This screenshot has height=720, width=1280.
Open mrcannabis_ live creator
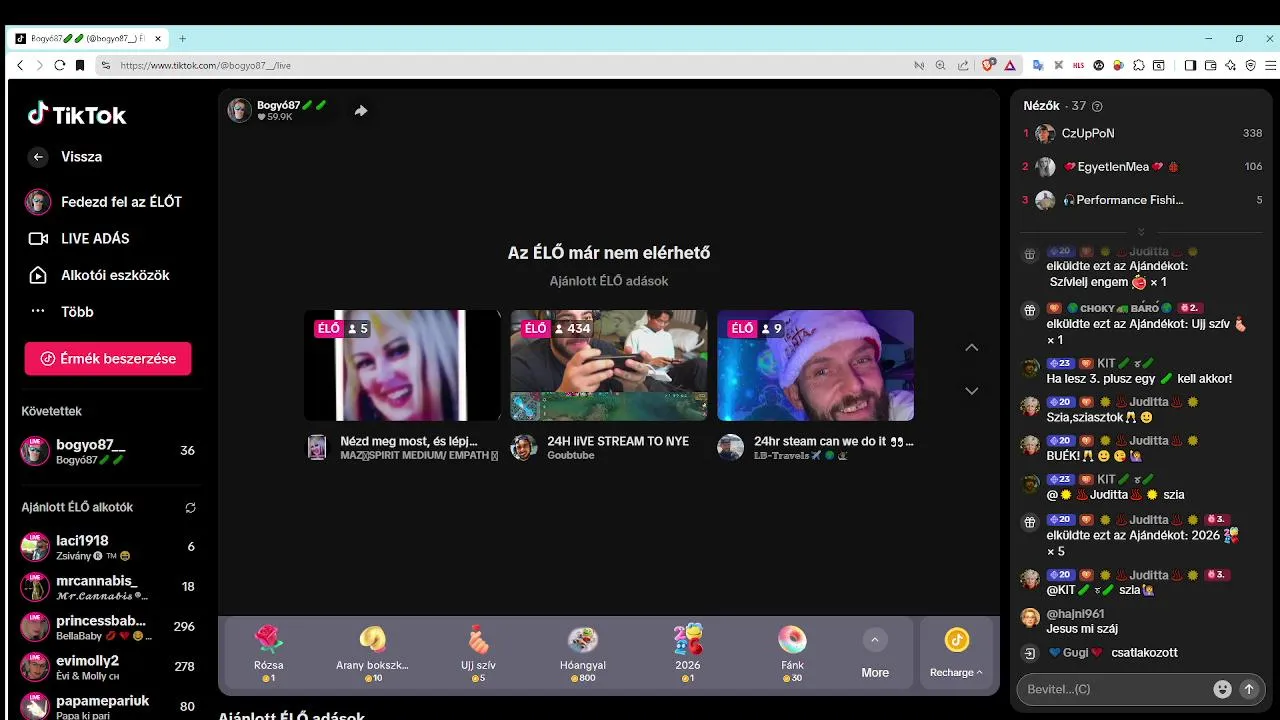pos(108,587)
